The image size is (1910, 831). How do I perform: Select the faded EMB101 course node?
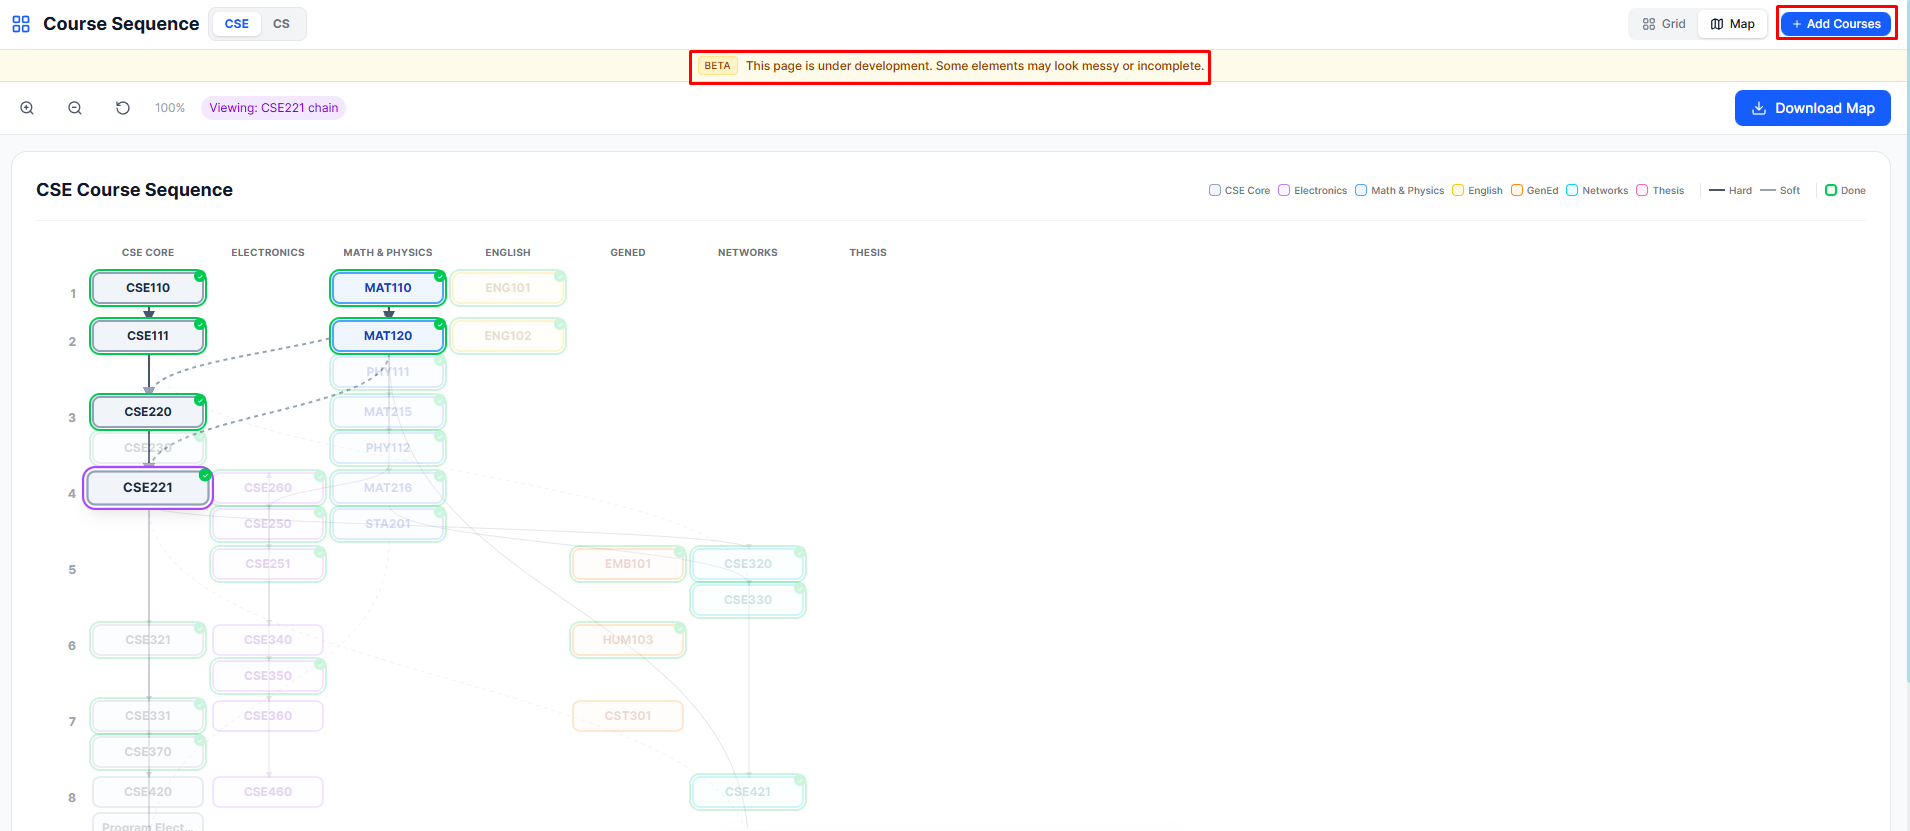tap(628, 564)
